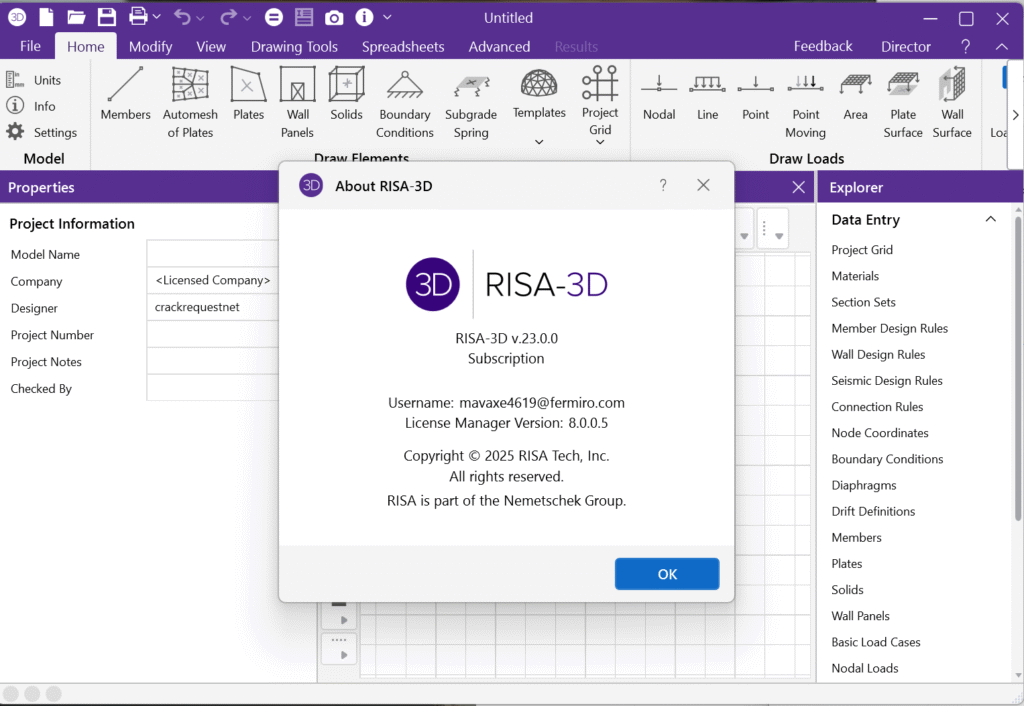The image size is (1024, 706).
Task: Open the Automesh of Plates tool
Action: click(x=190, y=103)
